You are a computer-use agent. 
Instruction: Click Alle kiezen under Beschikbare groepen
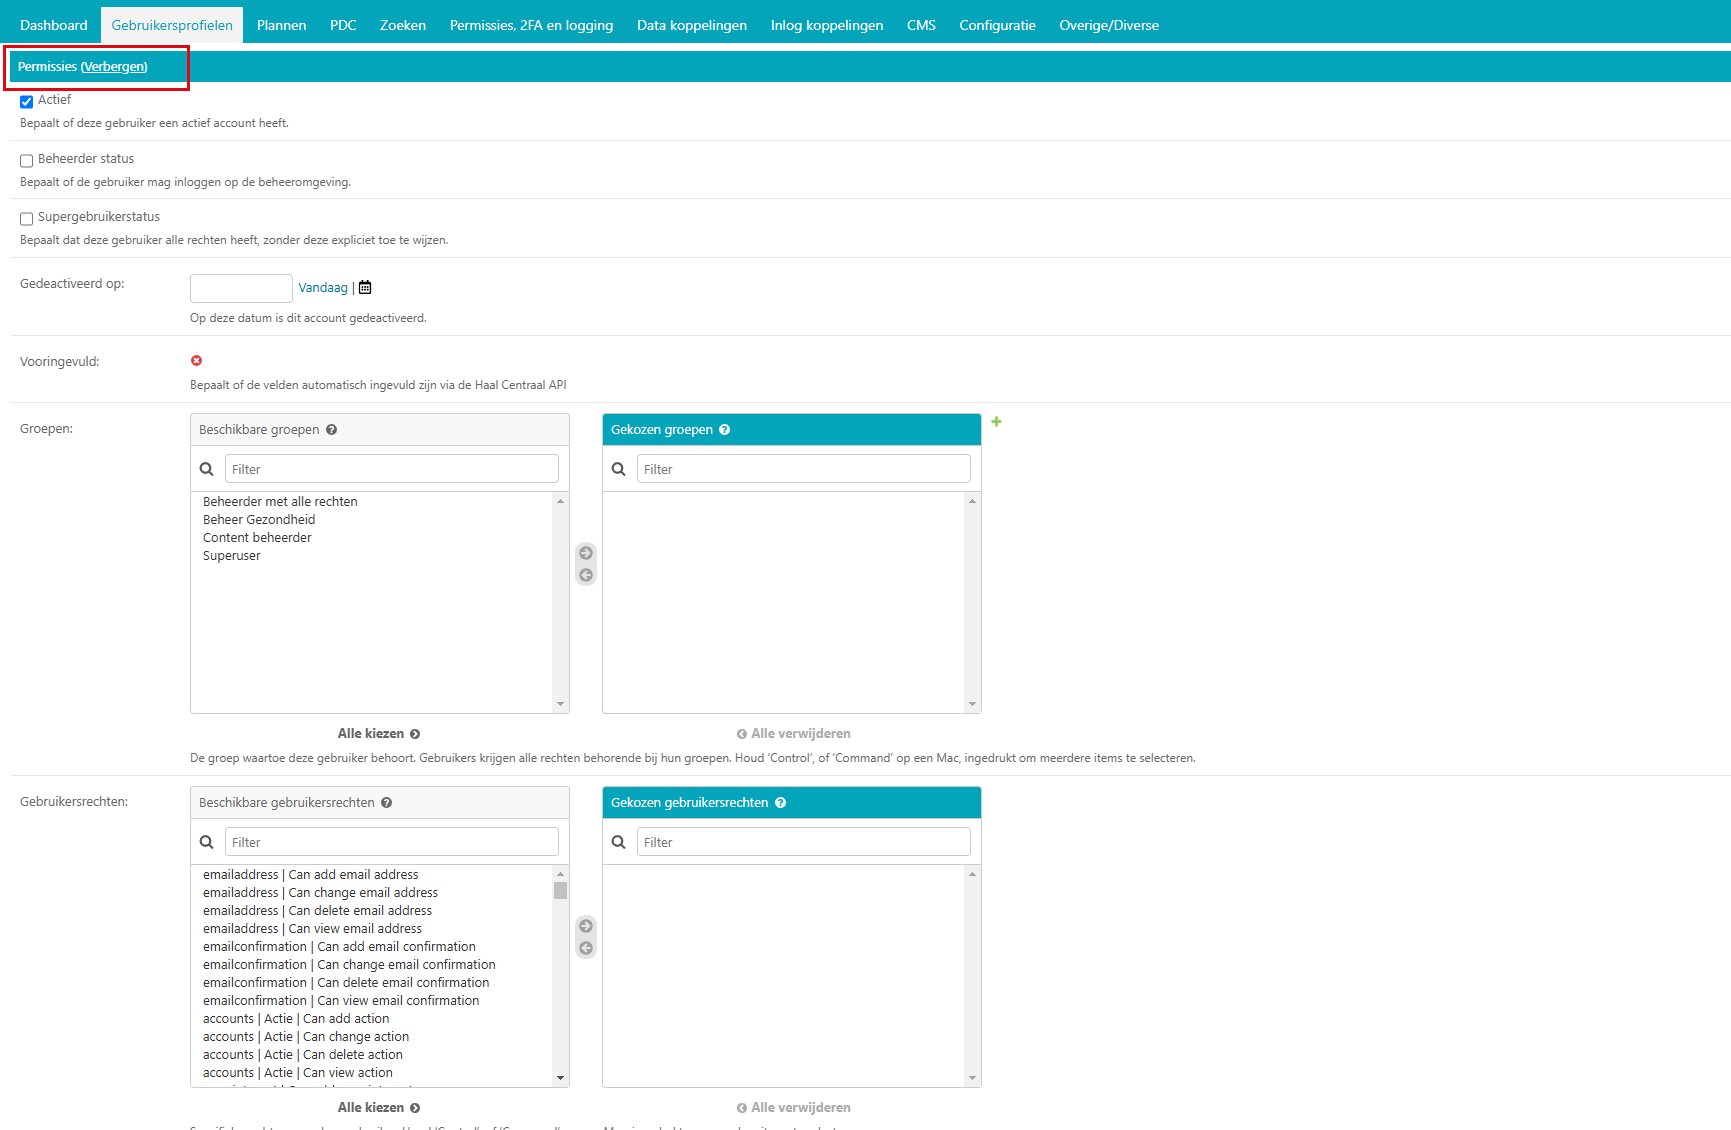(x=378, y=734)
